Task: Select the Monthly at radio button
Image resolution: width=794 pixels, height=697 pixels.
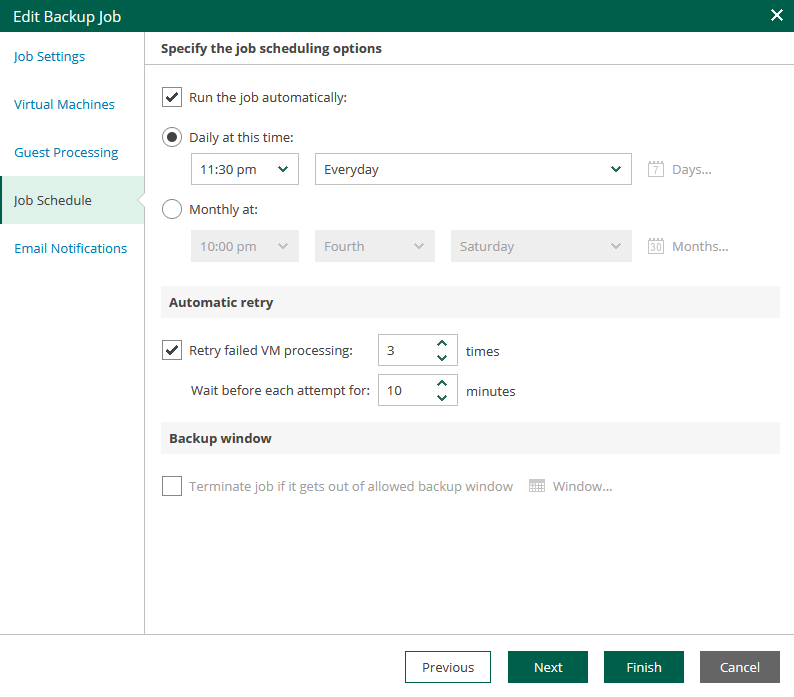Action: (172, 209)
